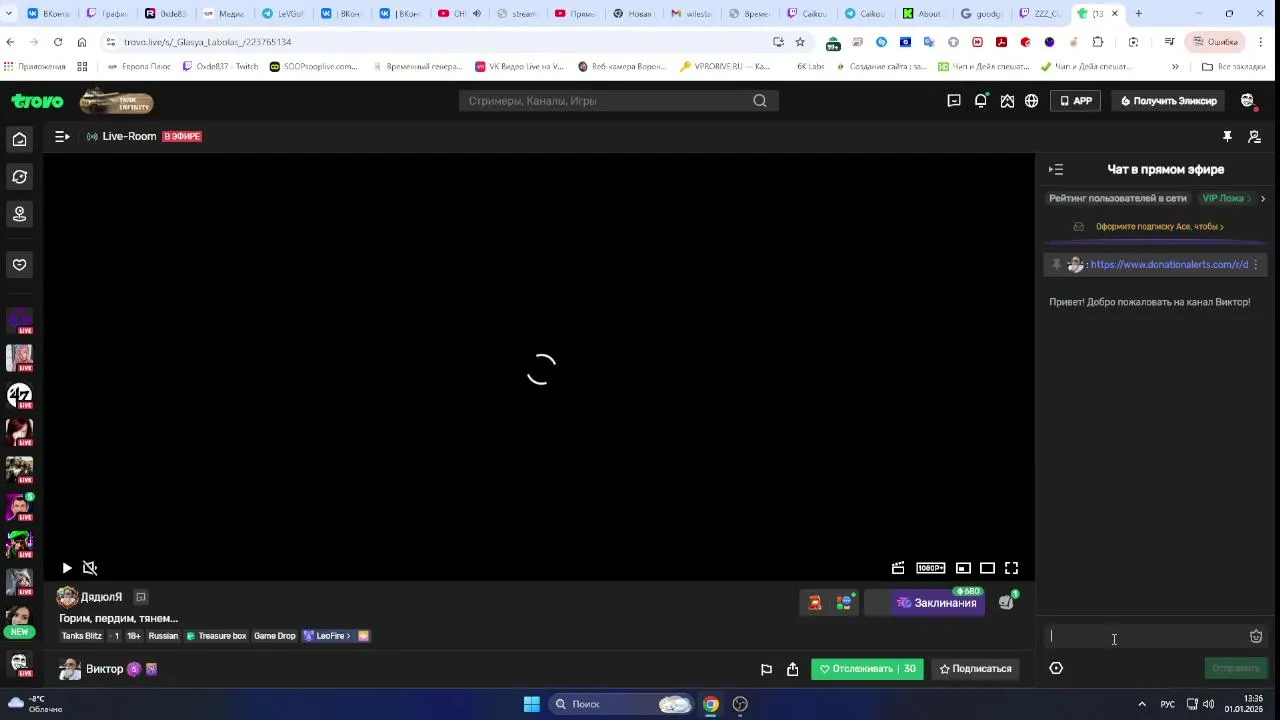Enter fullscreen mode
Image resolution: width=1280 pixels, height=720 pixels.
tap(1011, 568)
